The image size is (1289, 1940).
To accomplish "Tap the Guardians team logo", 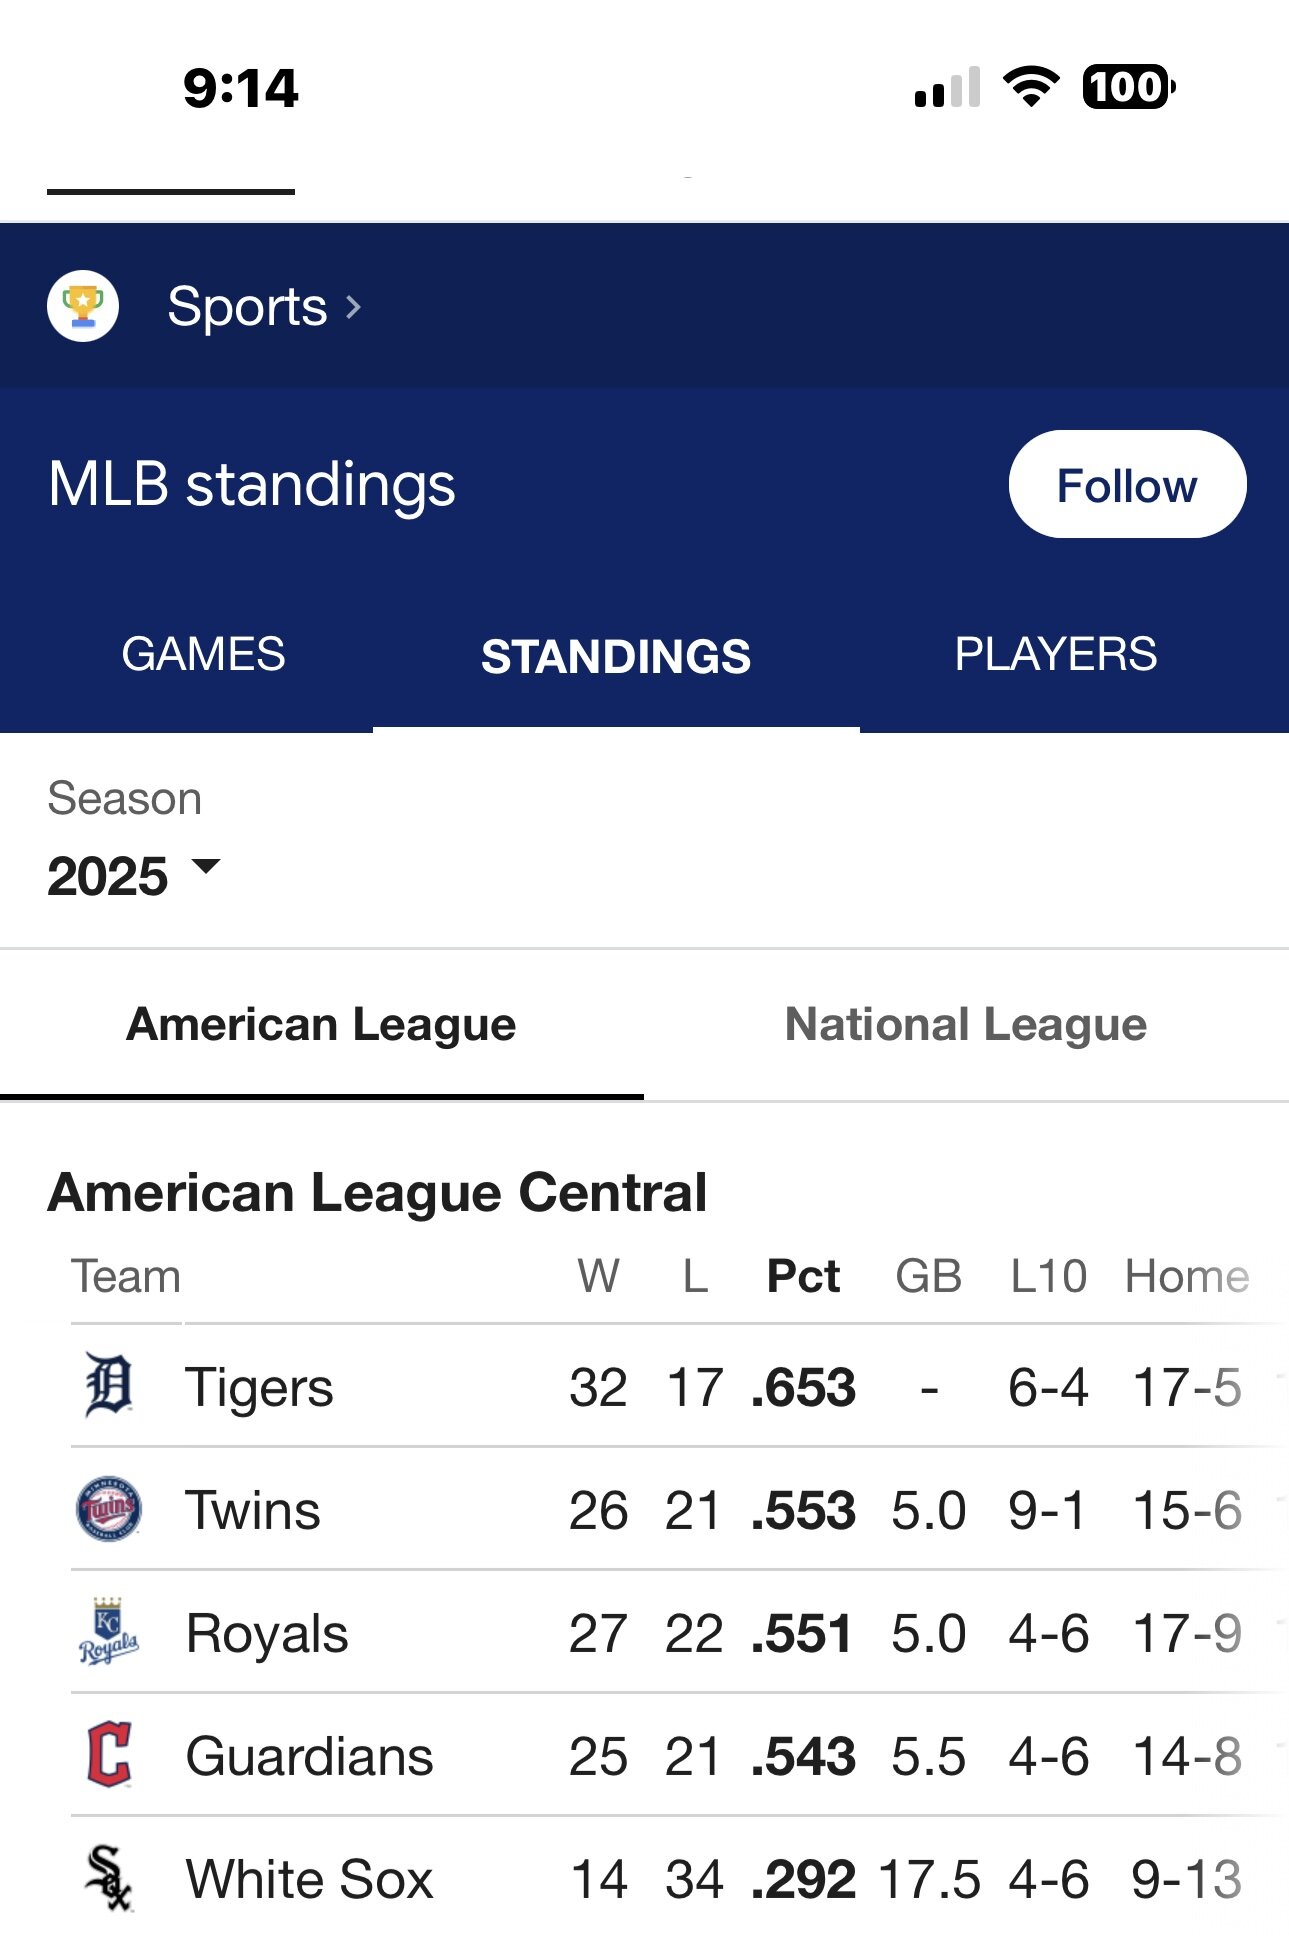I will click(109, 1754).
